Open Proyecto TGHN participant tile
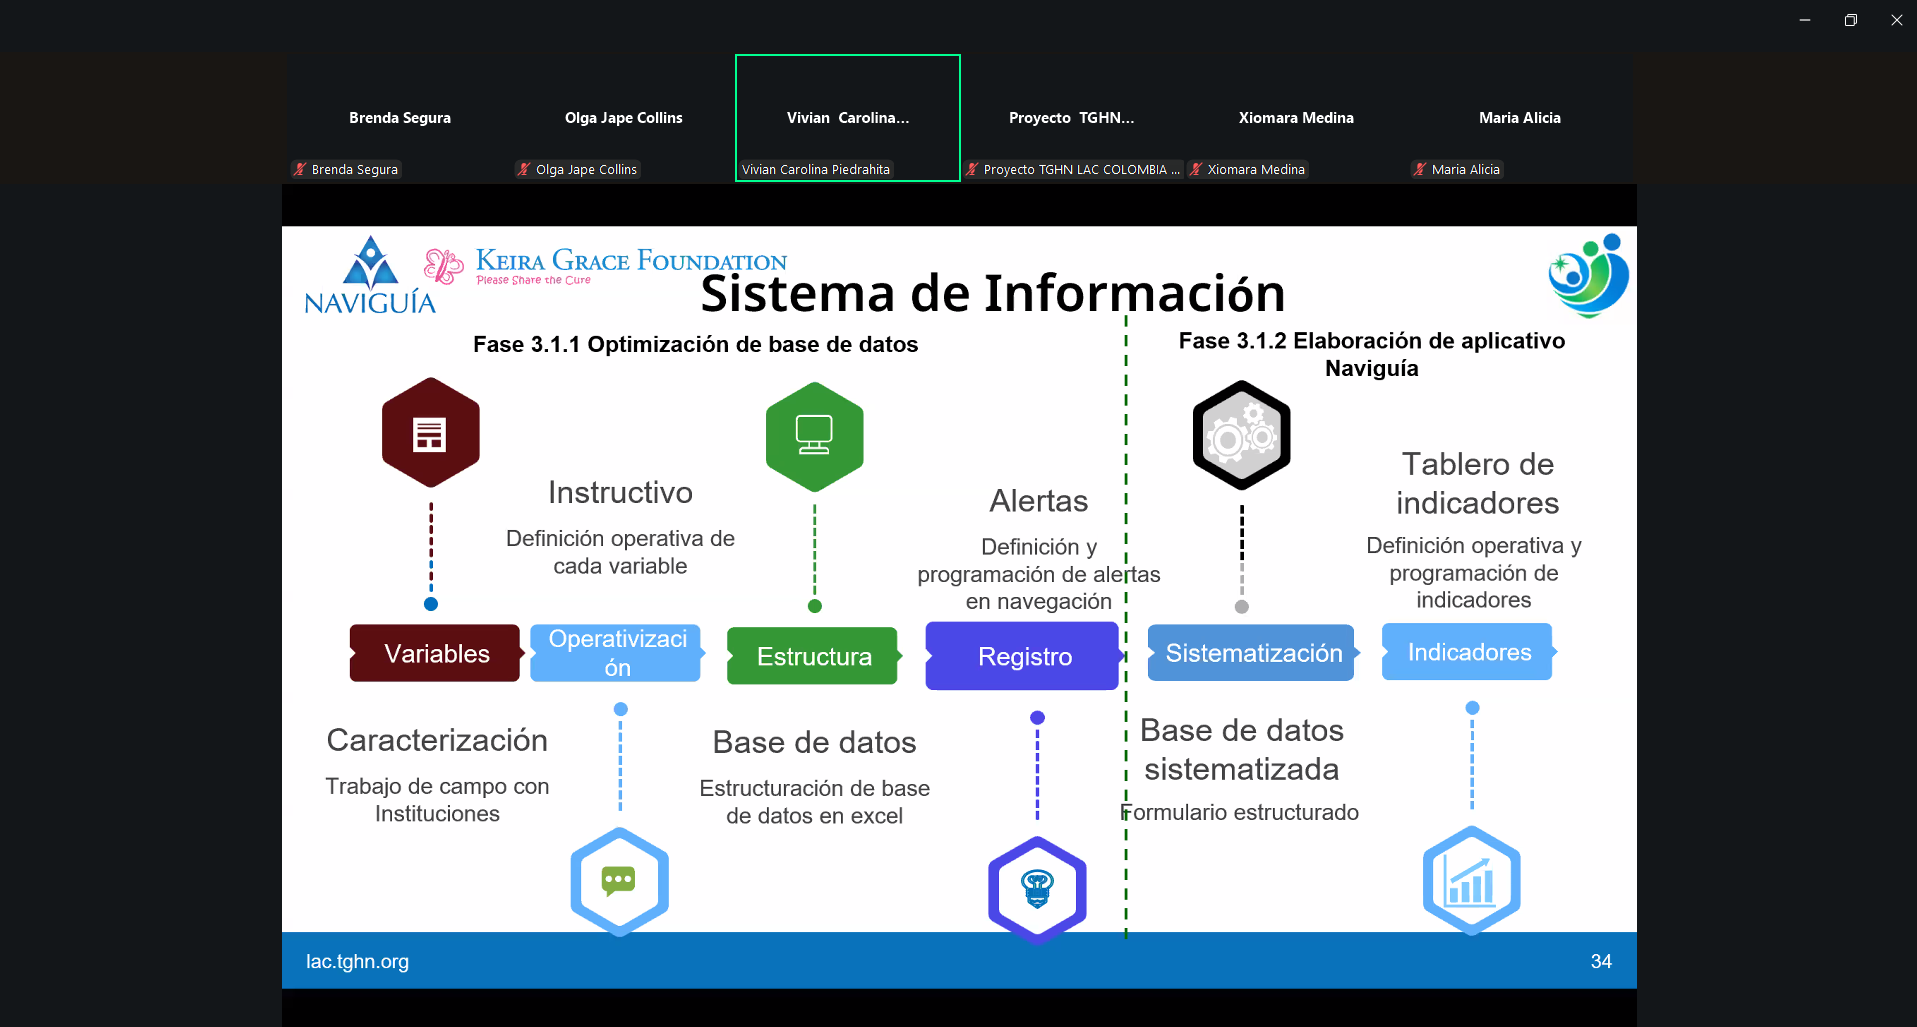 (1071, 118)
